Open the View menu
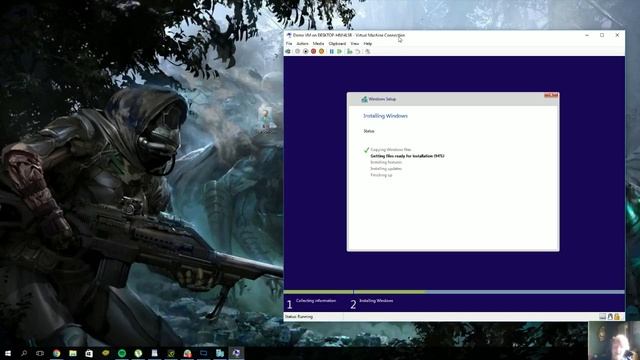The height and width of the screenshot is (360, 640). [355, 44]
